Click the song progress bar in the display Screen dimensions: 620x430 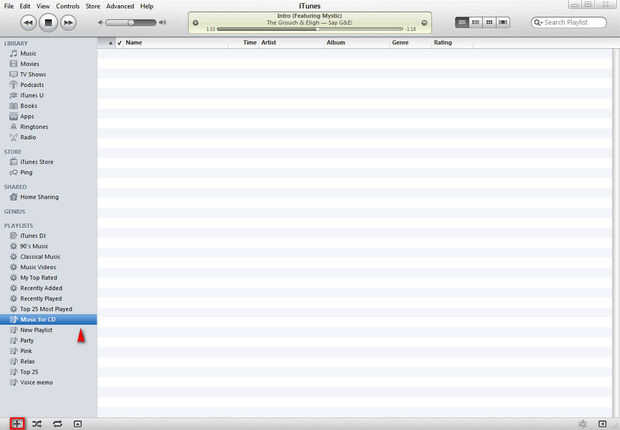tap(310, 29)
